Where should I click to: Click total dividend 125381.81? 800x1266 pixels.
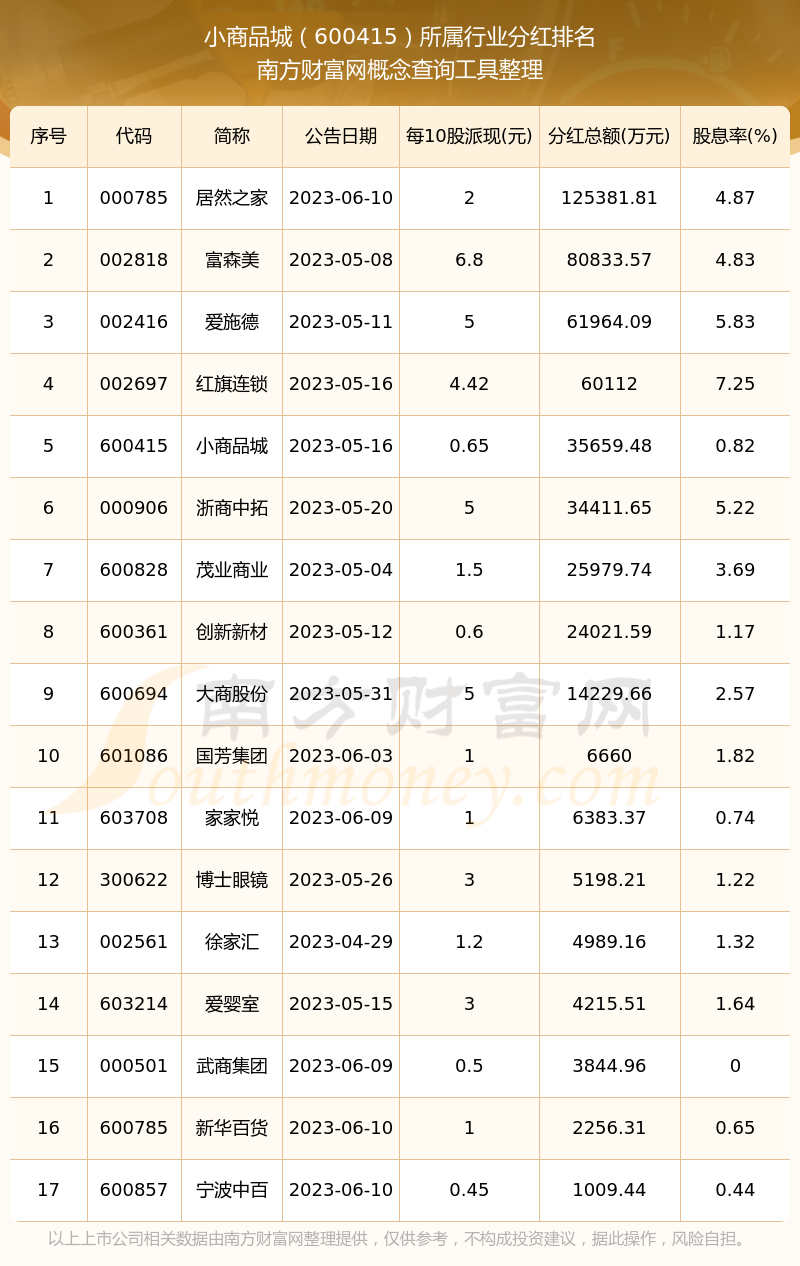click(610, 198)
